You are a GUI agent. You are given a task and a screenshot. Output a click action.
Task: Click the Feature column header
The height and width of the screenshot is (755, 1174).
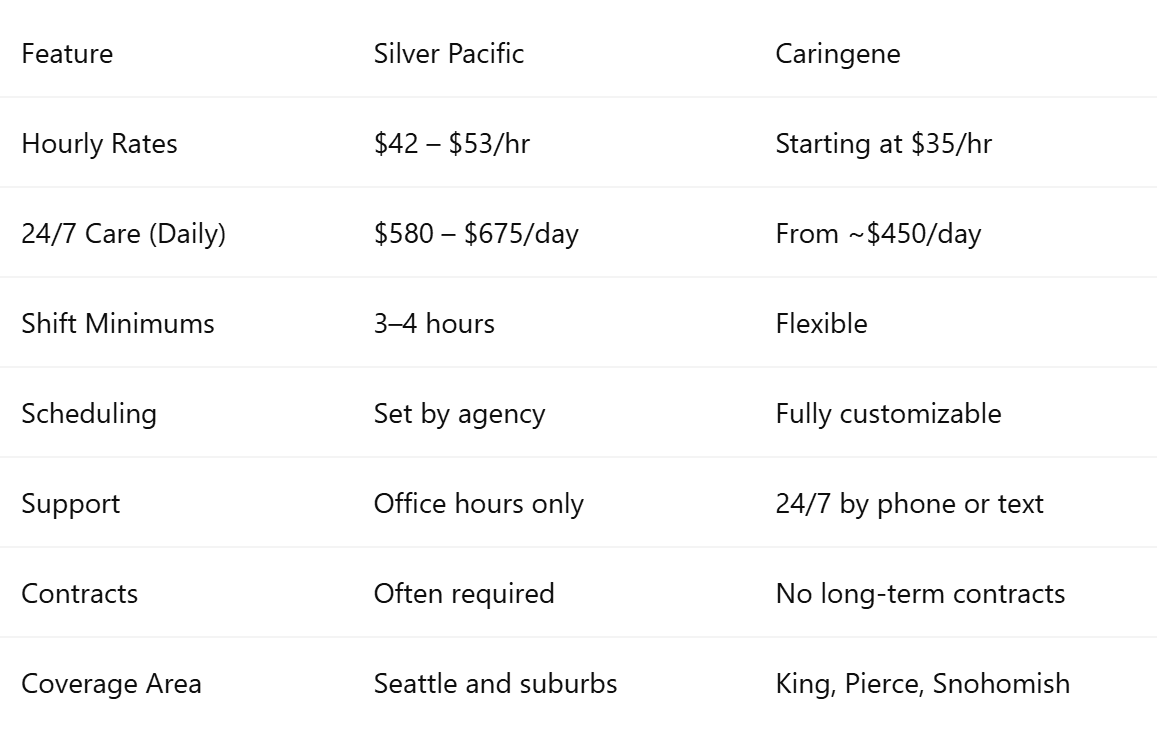[67, 54]
